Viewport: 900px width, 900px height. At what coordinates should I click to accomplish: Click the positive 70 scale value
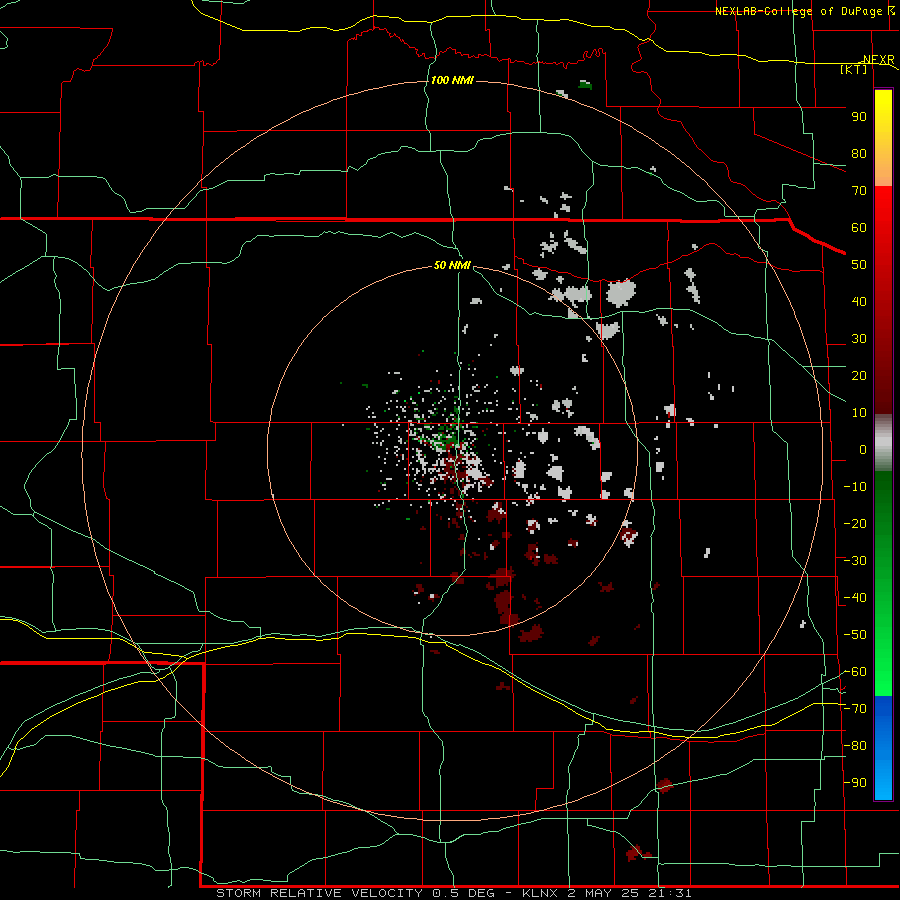(859, 191)
